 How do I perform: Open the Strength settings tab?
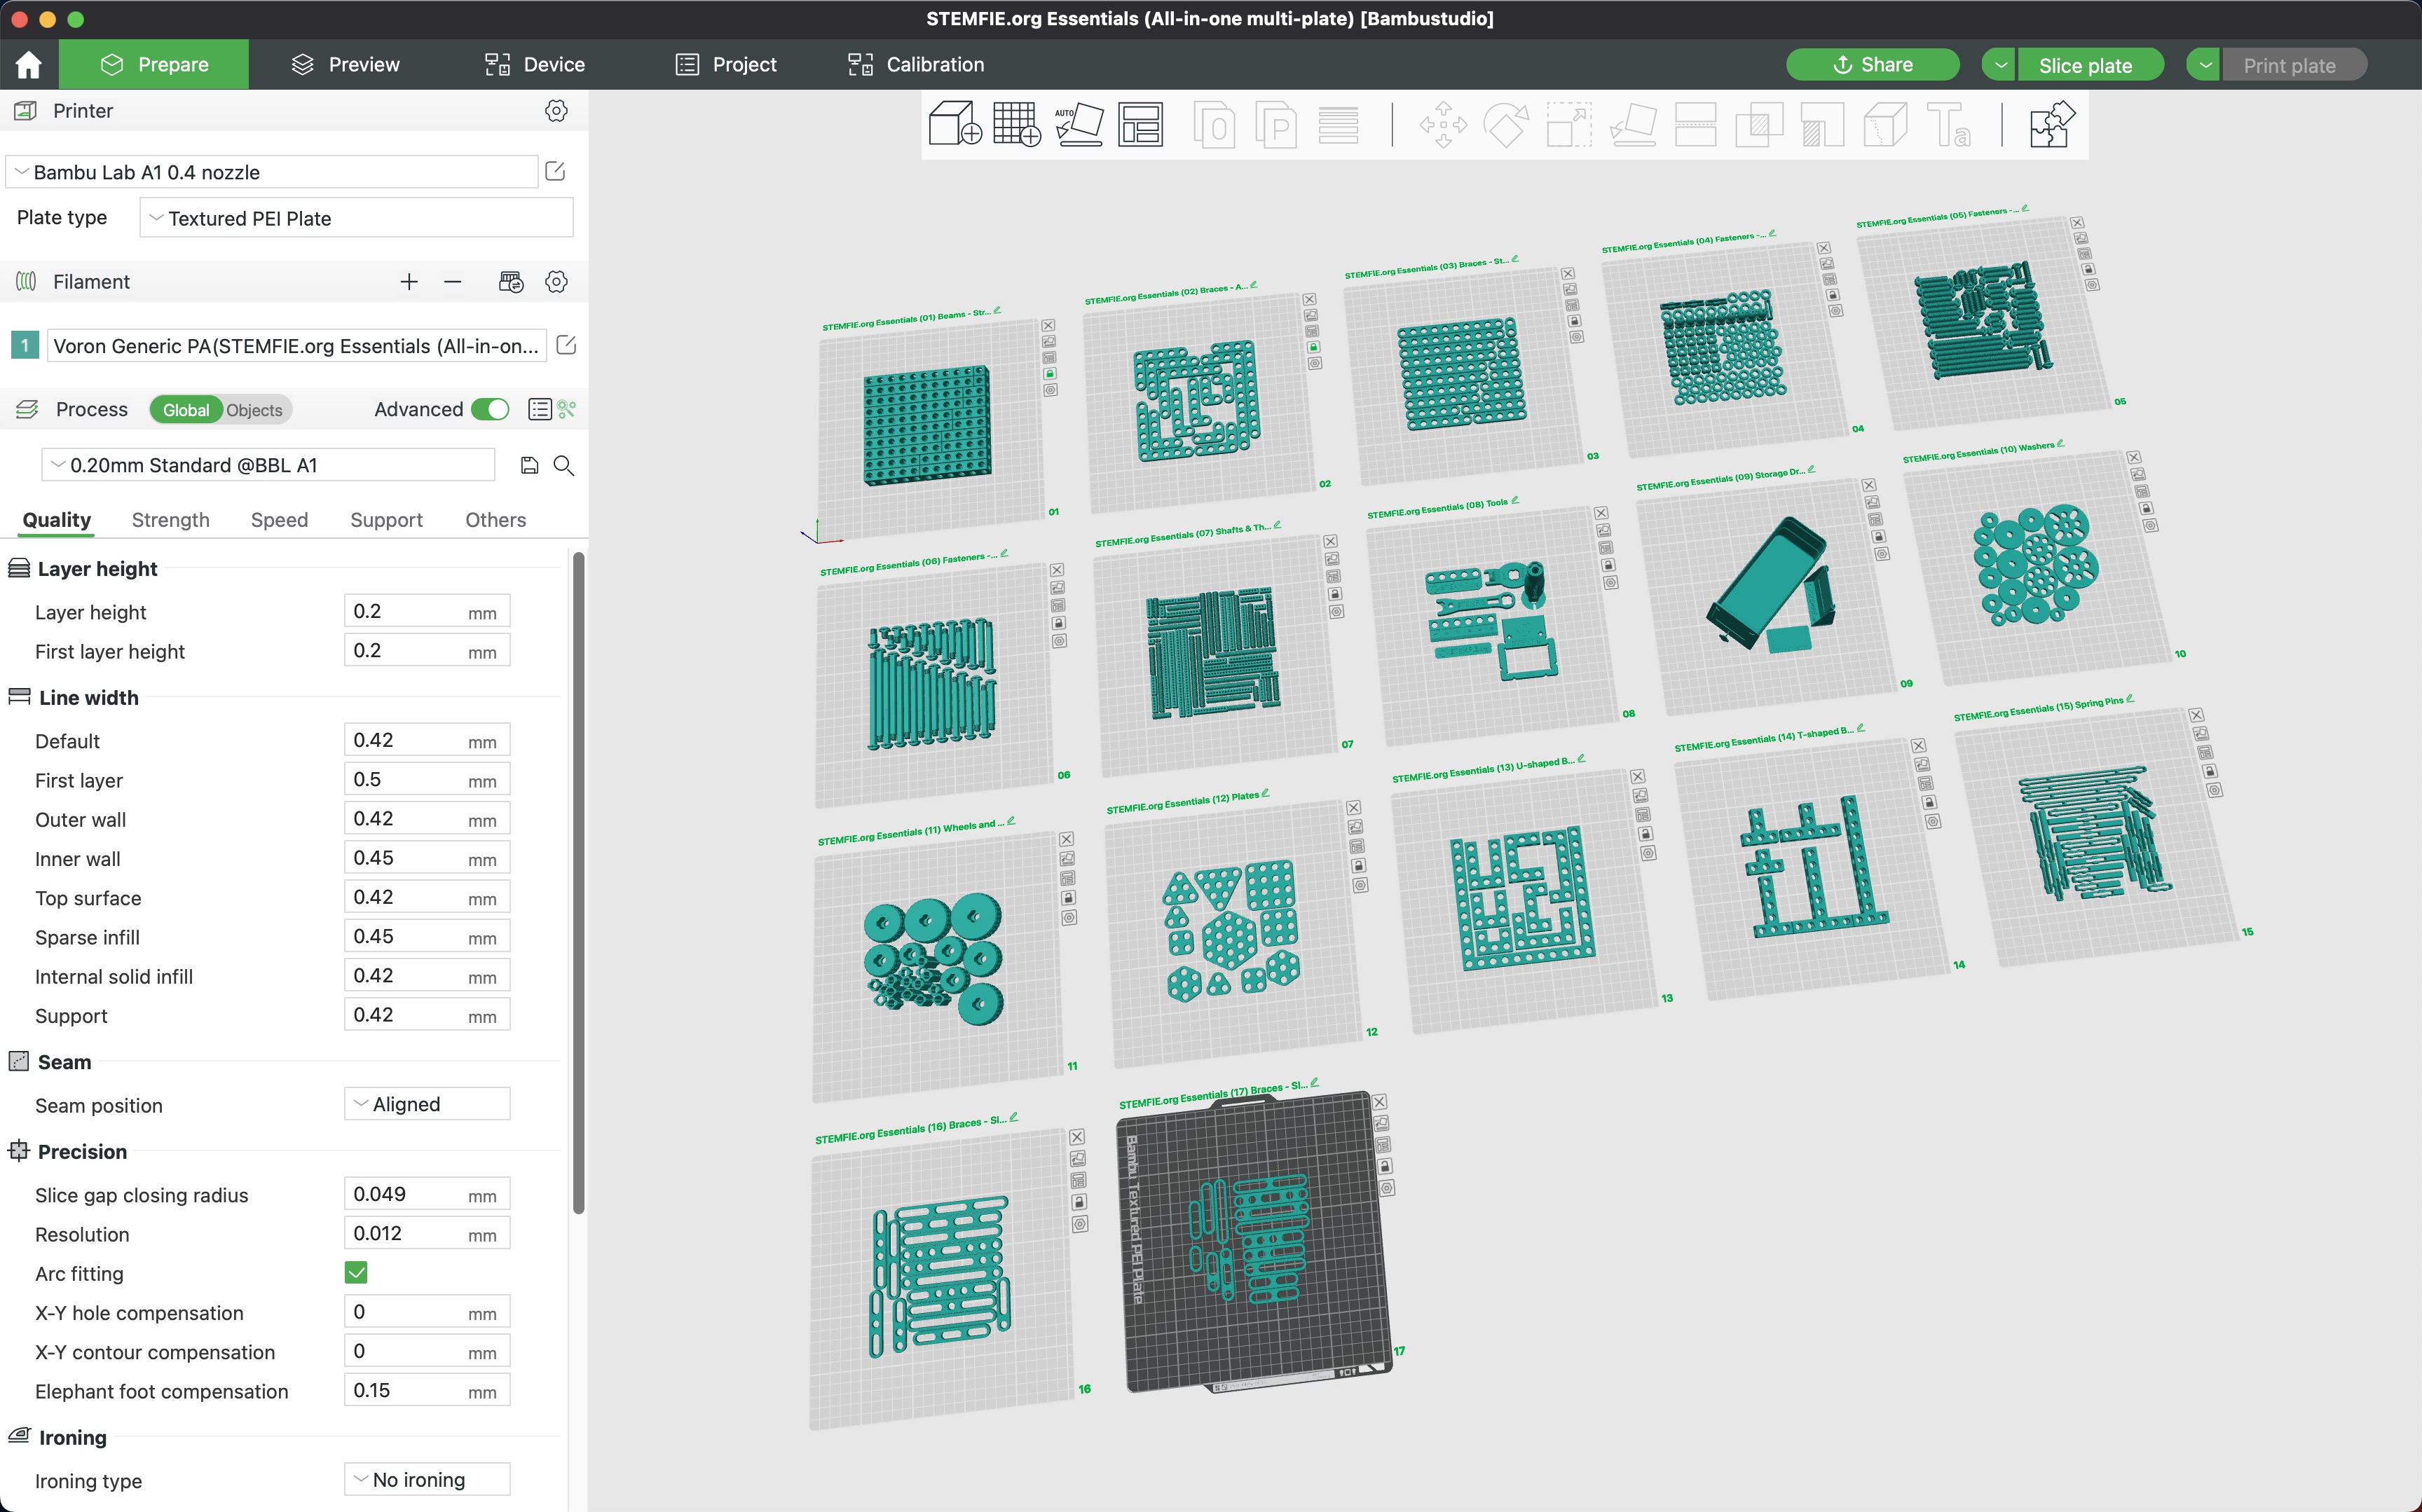(x=170, y=520)
